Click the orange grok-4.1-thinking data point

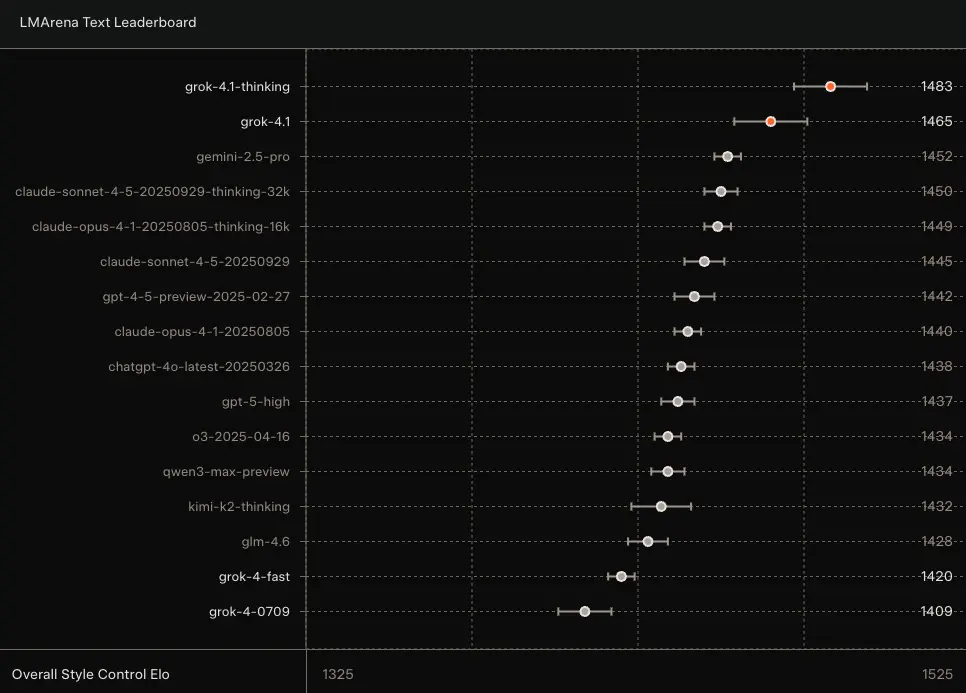pyautogui.click(x=830, y=87)
